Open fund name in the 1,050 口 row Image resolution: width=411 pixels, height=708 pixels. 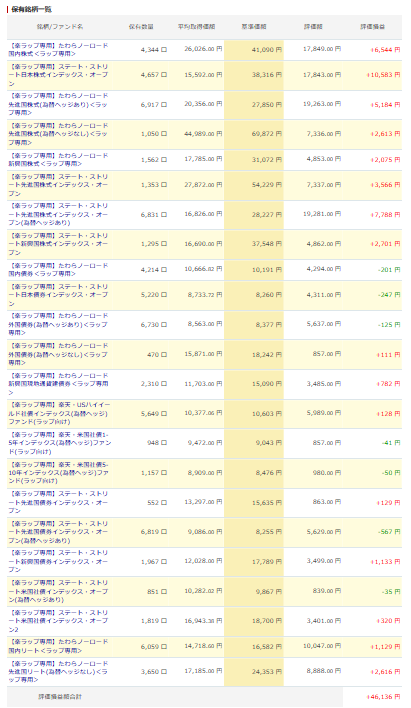point(58,134)
